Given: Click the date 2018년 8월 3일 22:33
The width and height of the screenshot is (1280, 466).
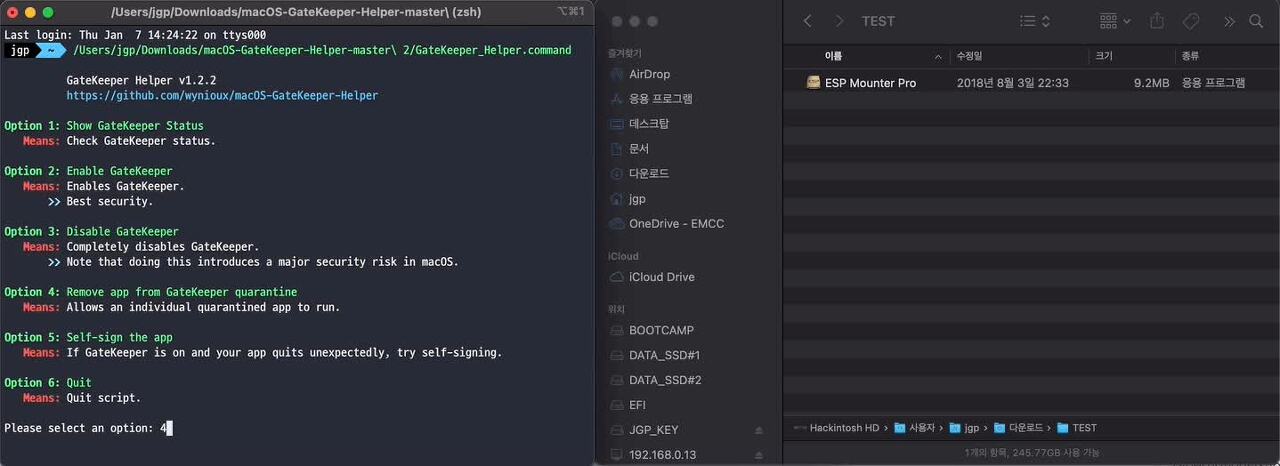Looking at the screenshot, I should pyautogui.click(x=1012, y=83).
